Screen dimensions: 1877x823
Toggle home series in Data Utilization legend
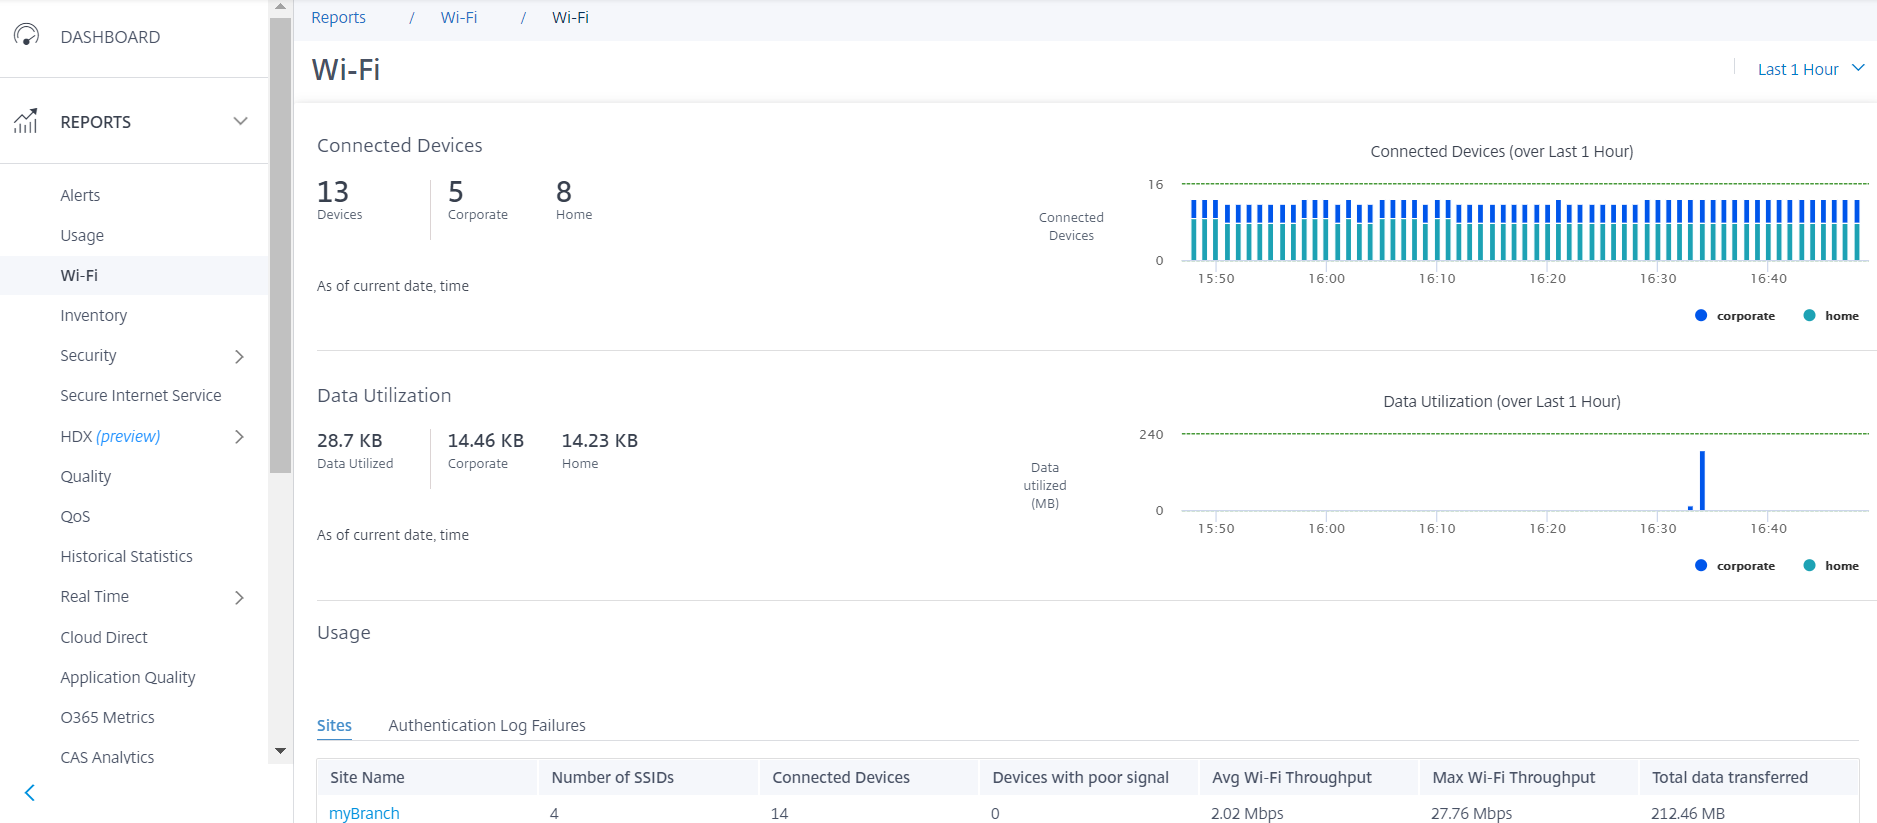(x=1831, y=566)
